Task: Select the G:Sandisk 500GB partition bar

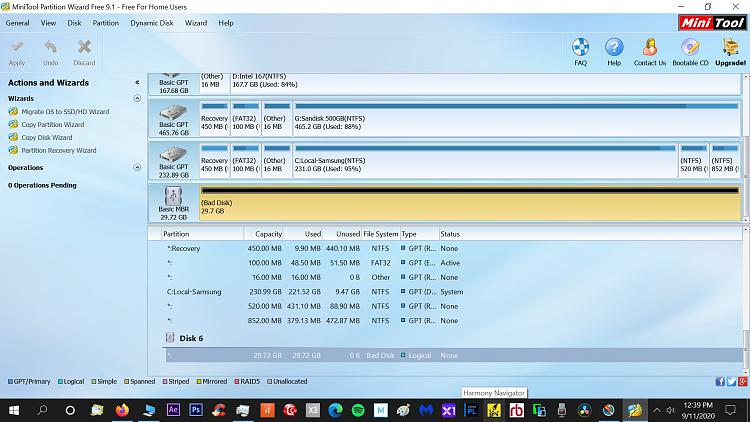Action: 517,119
